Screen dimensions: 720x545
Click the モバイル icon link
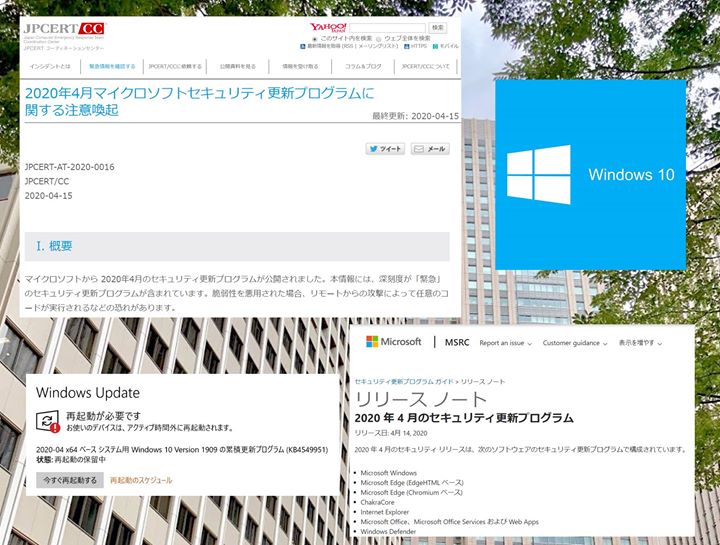435,46
